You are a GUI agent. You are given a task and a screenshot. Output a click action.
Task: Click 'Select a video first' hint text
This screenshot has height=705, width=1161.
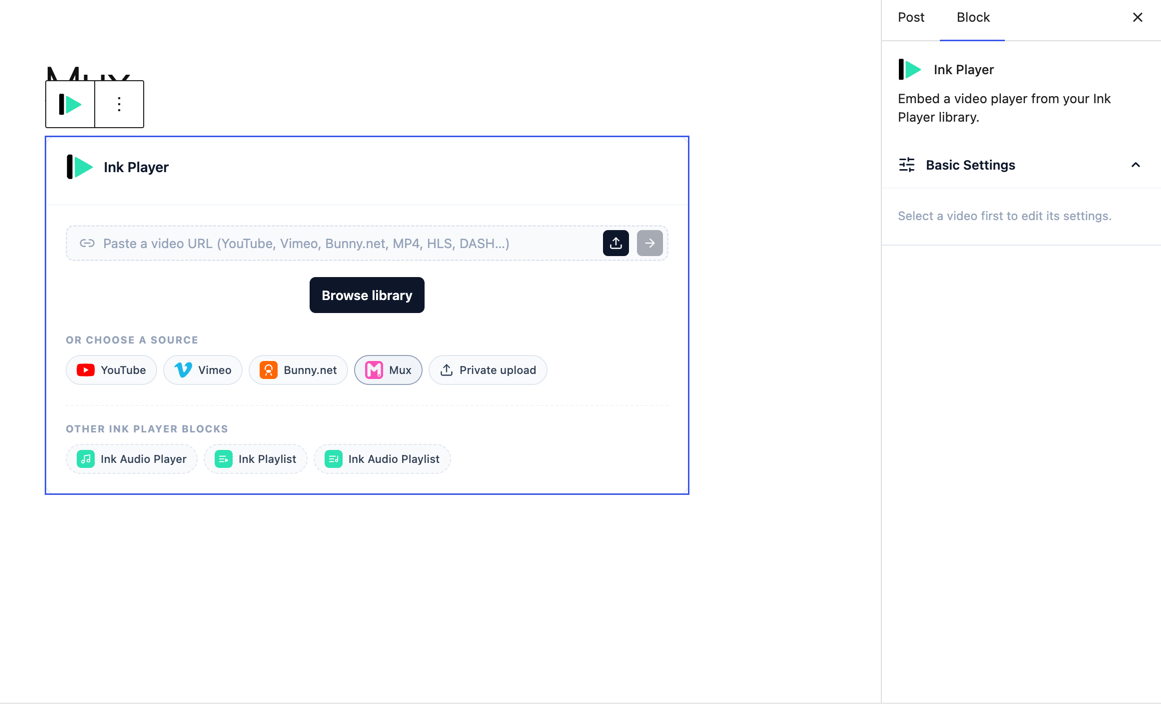coord(1004,216)
